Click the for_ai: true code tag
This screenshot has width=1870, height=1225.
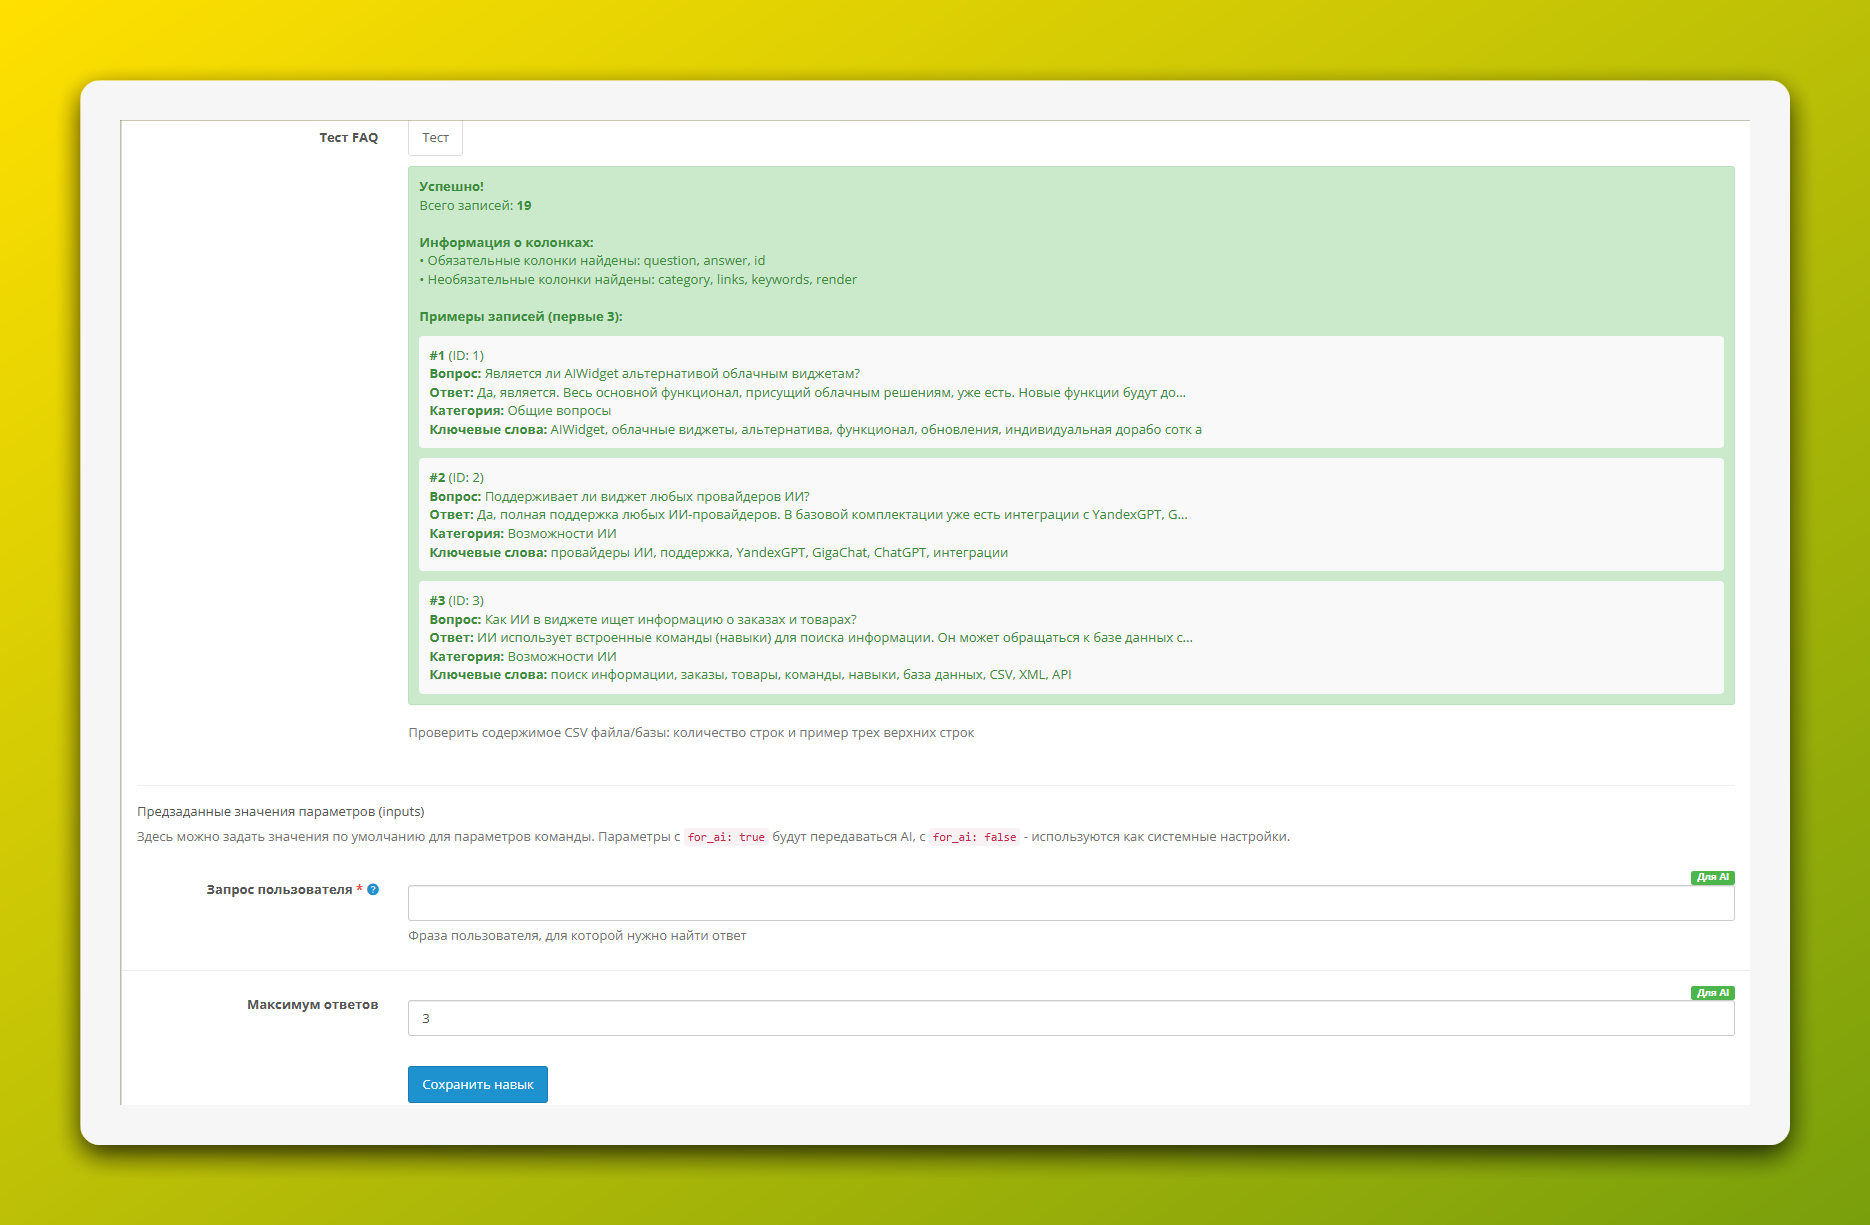(726, 837)
